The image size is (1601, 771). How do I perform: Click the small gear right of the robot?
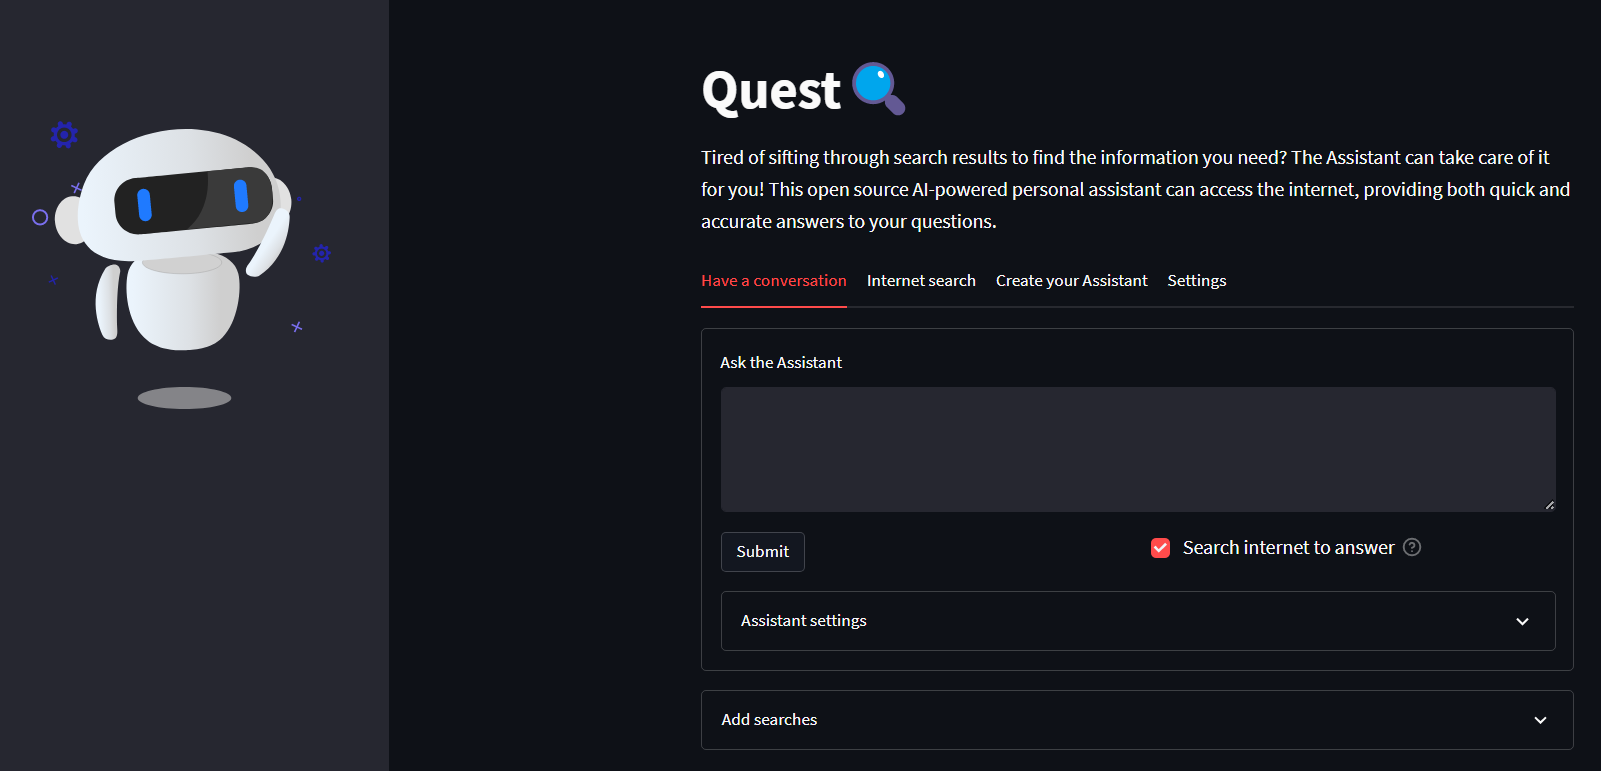click(322, 253)
